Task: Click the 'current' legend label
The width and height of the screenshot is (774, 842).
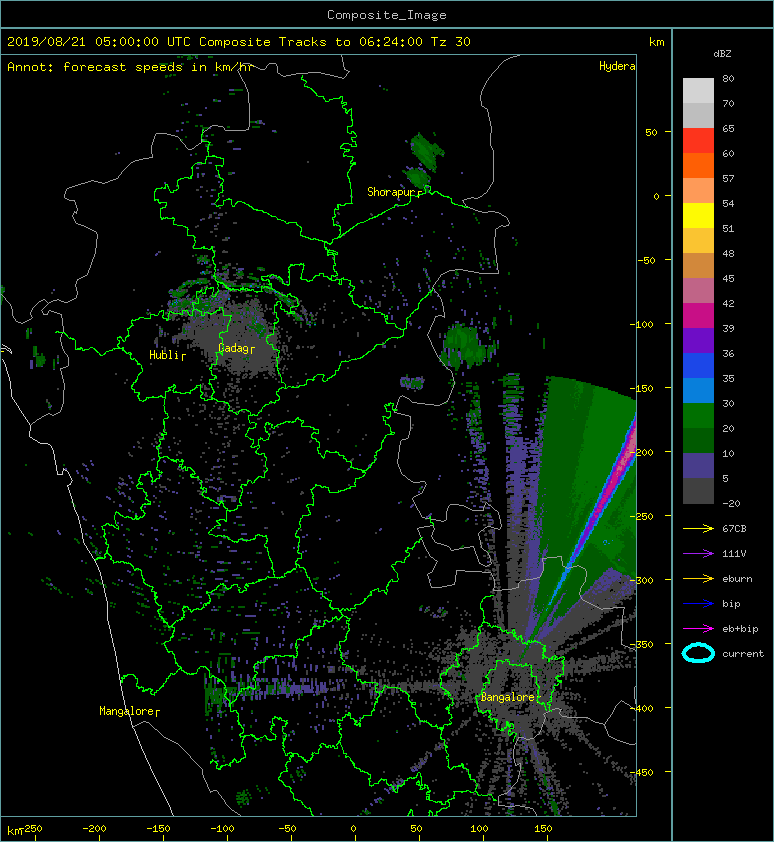Action: [743, 654]
